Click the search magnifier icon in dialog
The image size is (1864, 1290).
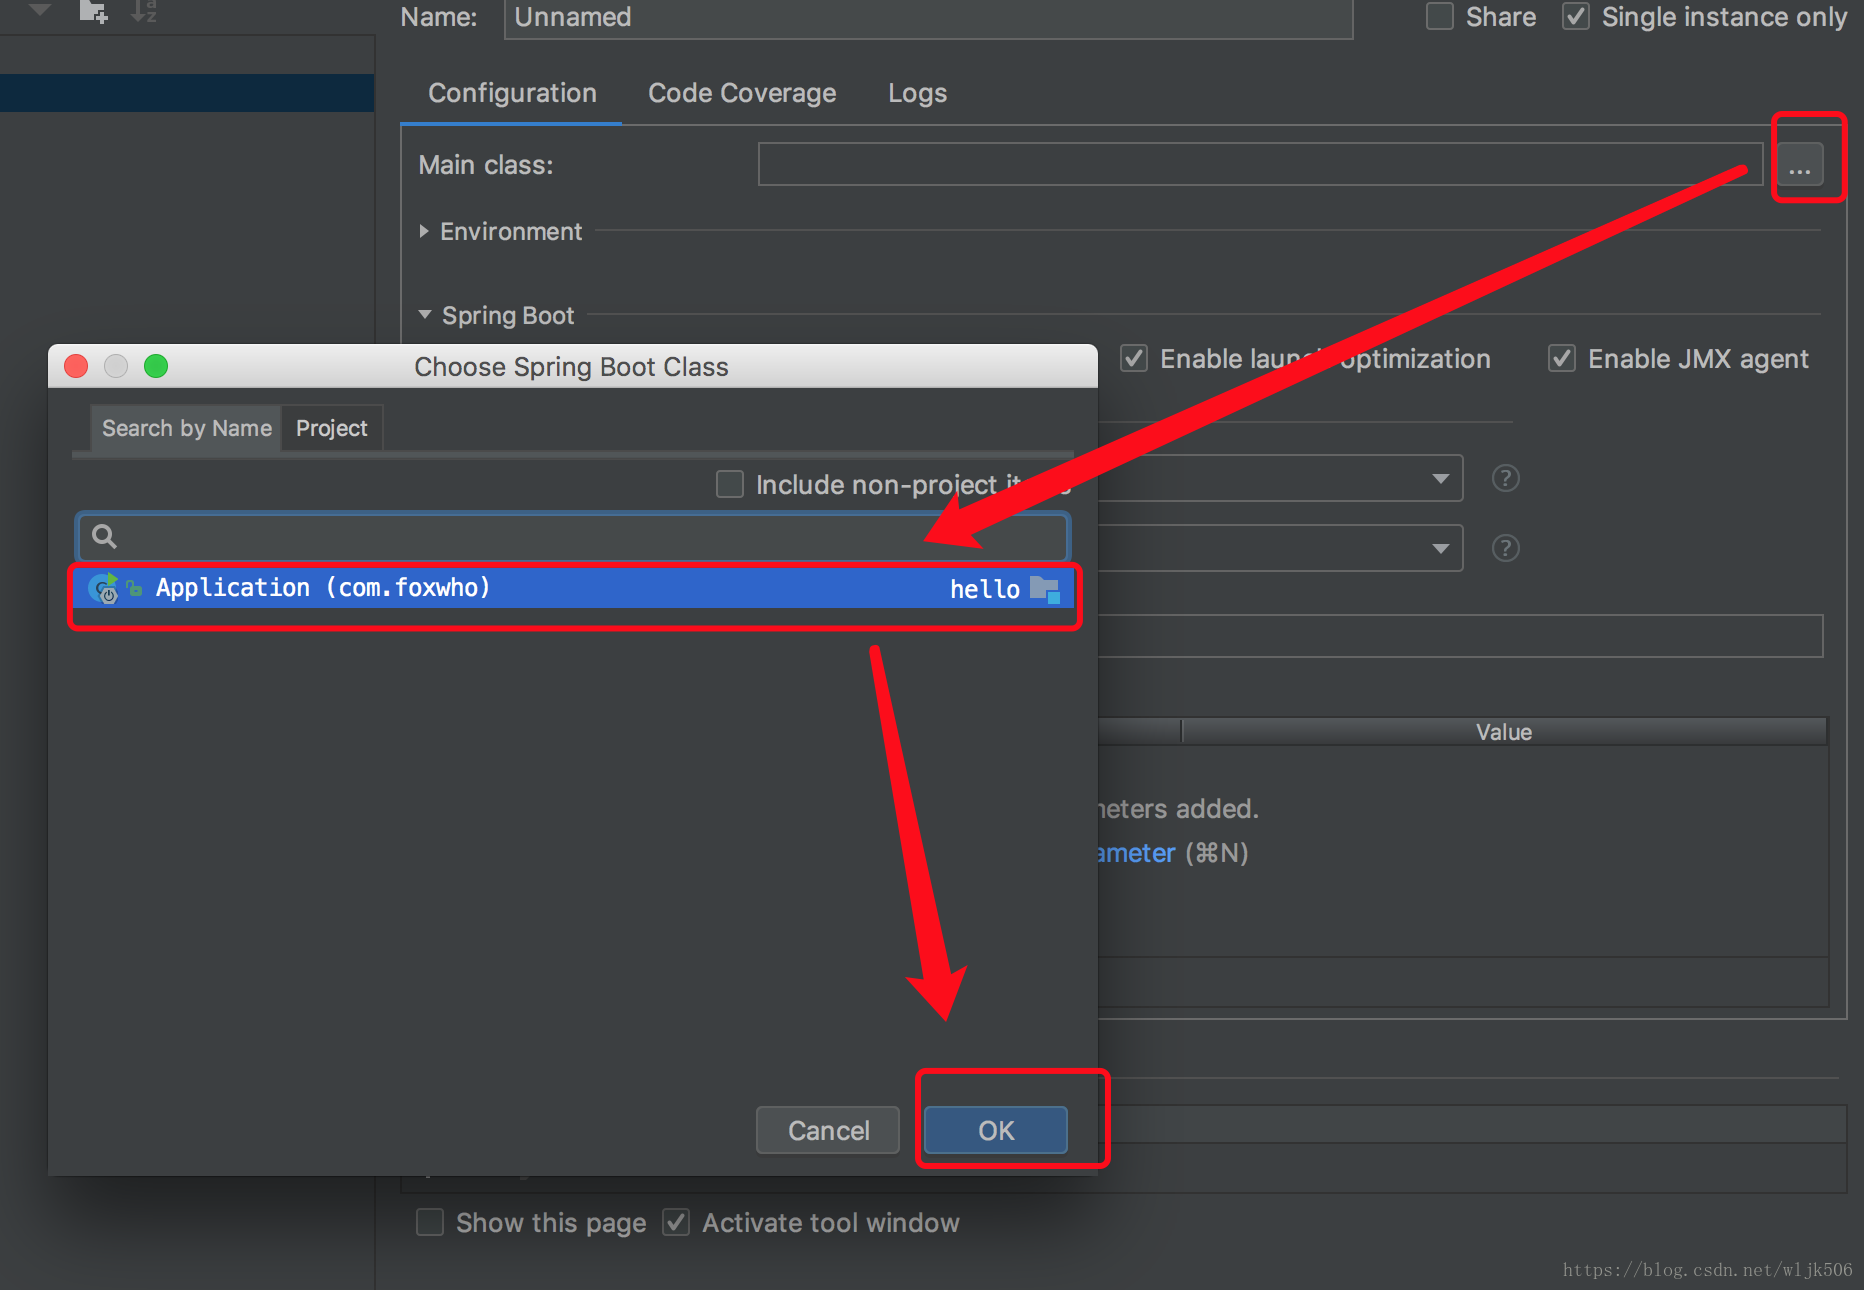click(x=104, y=537)
